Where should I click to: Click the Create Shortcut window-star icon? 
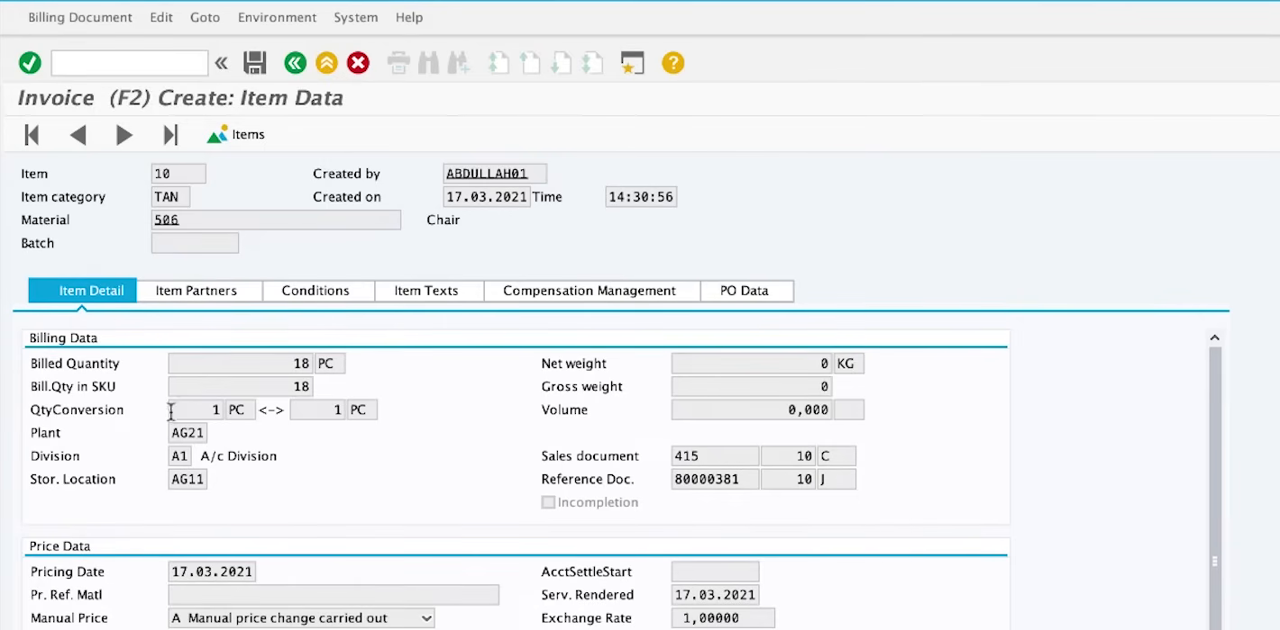click(632, 63)
